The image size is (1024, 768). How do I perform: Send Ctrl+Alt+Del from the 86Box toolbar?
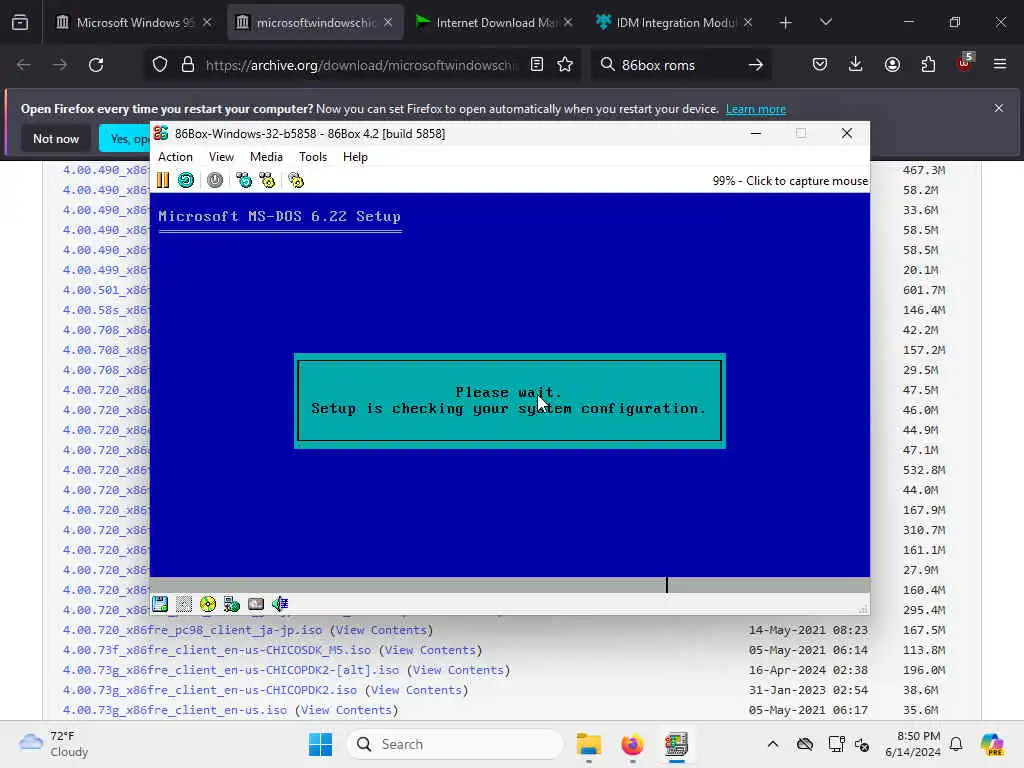244,180
